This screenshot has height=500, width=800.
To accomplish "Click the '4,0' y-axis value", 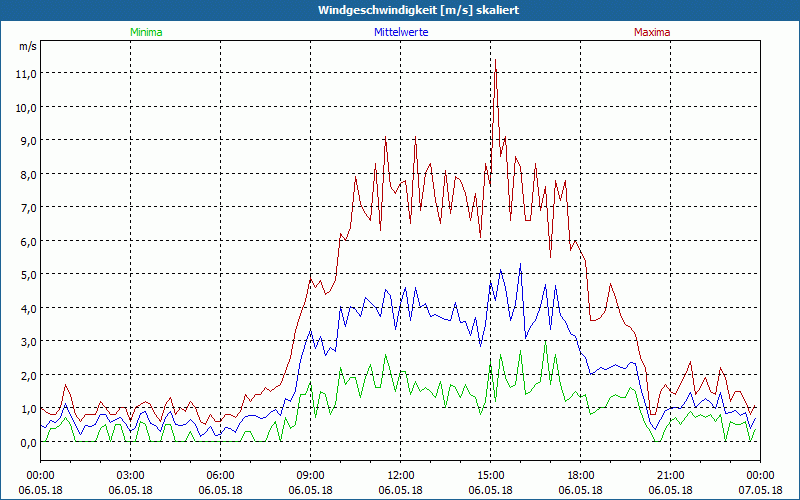I will coord(29,308).
